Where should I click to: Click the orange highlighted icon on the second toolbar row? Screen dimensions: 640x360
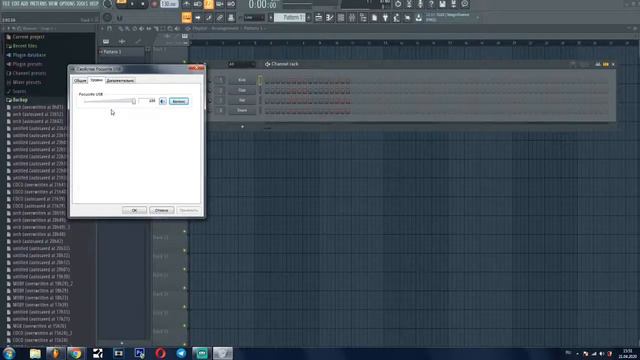point(187,18)
